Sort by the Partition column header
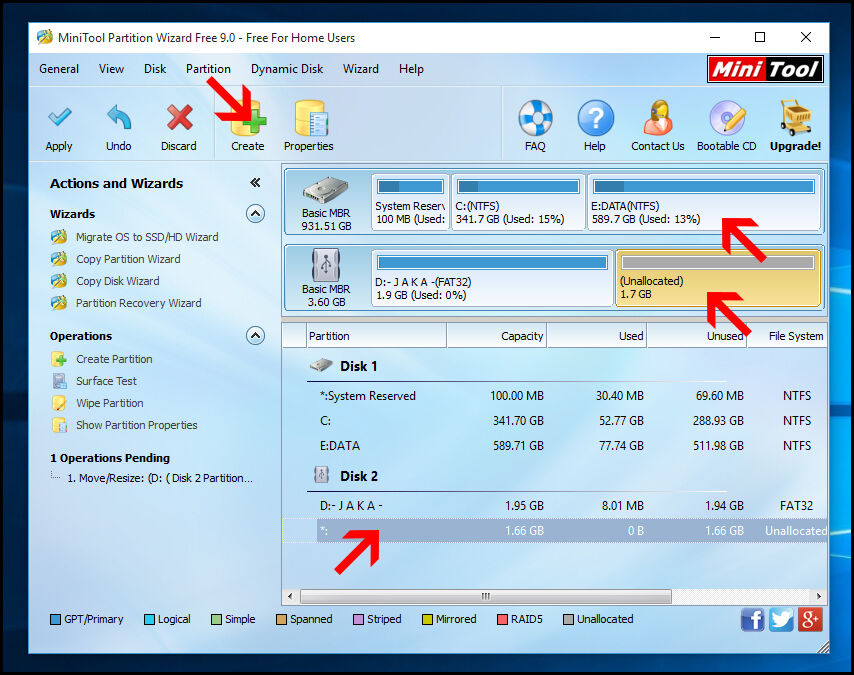Screen dimensions: 854x675 point(376,336)
